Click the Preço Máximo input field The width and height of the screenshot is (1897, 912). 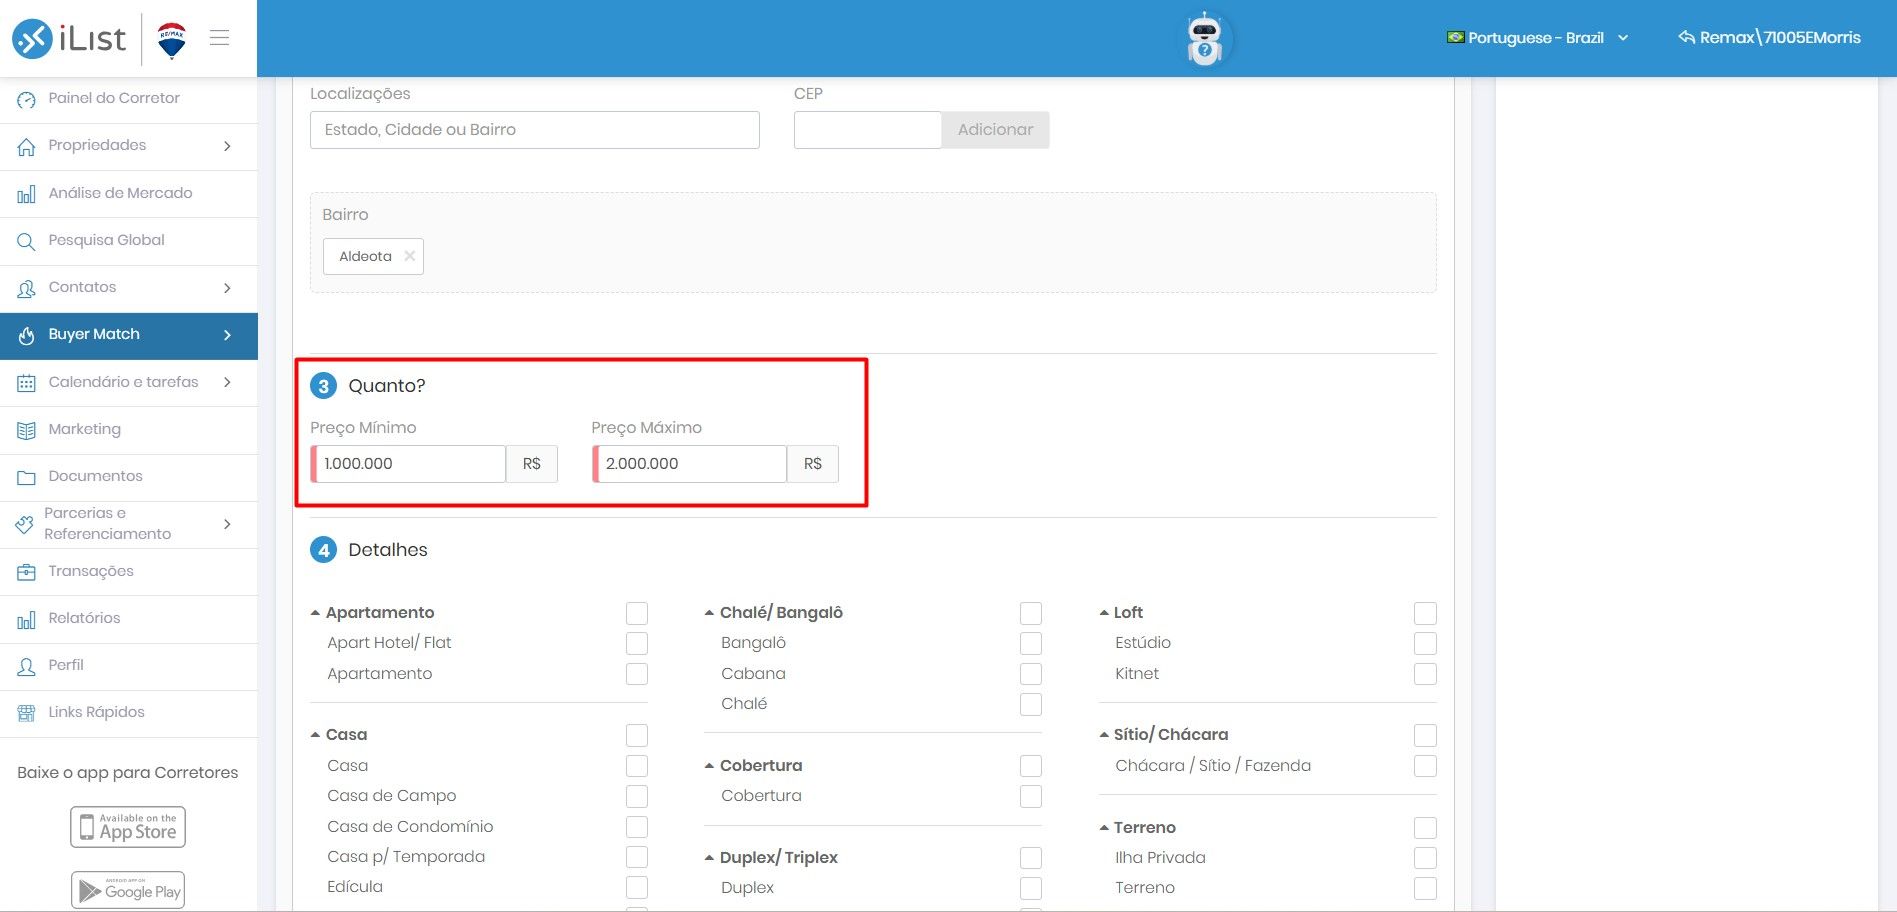(690, 464)
